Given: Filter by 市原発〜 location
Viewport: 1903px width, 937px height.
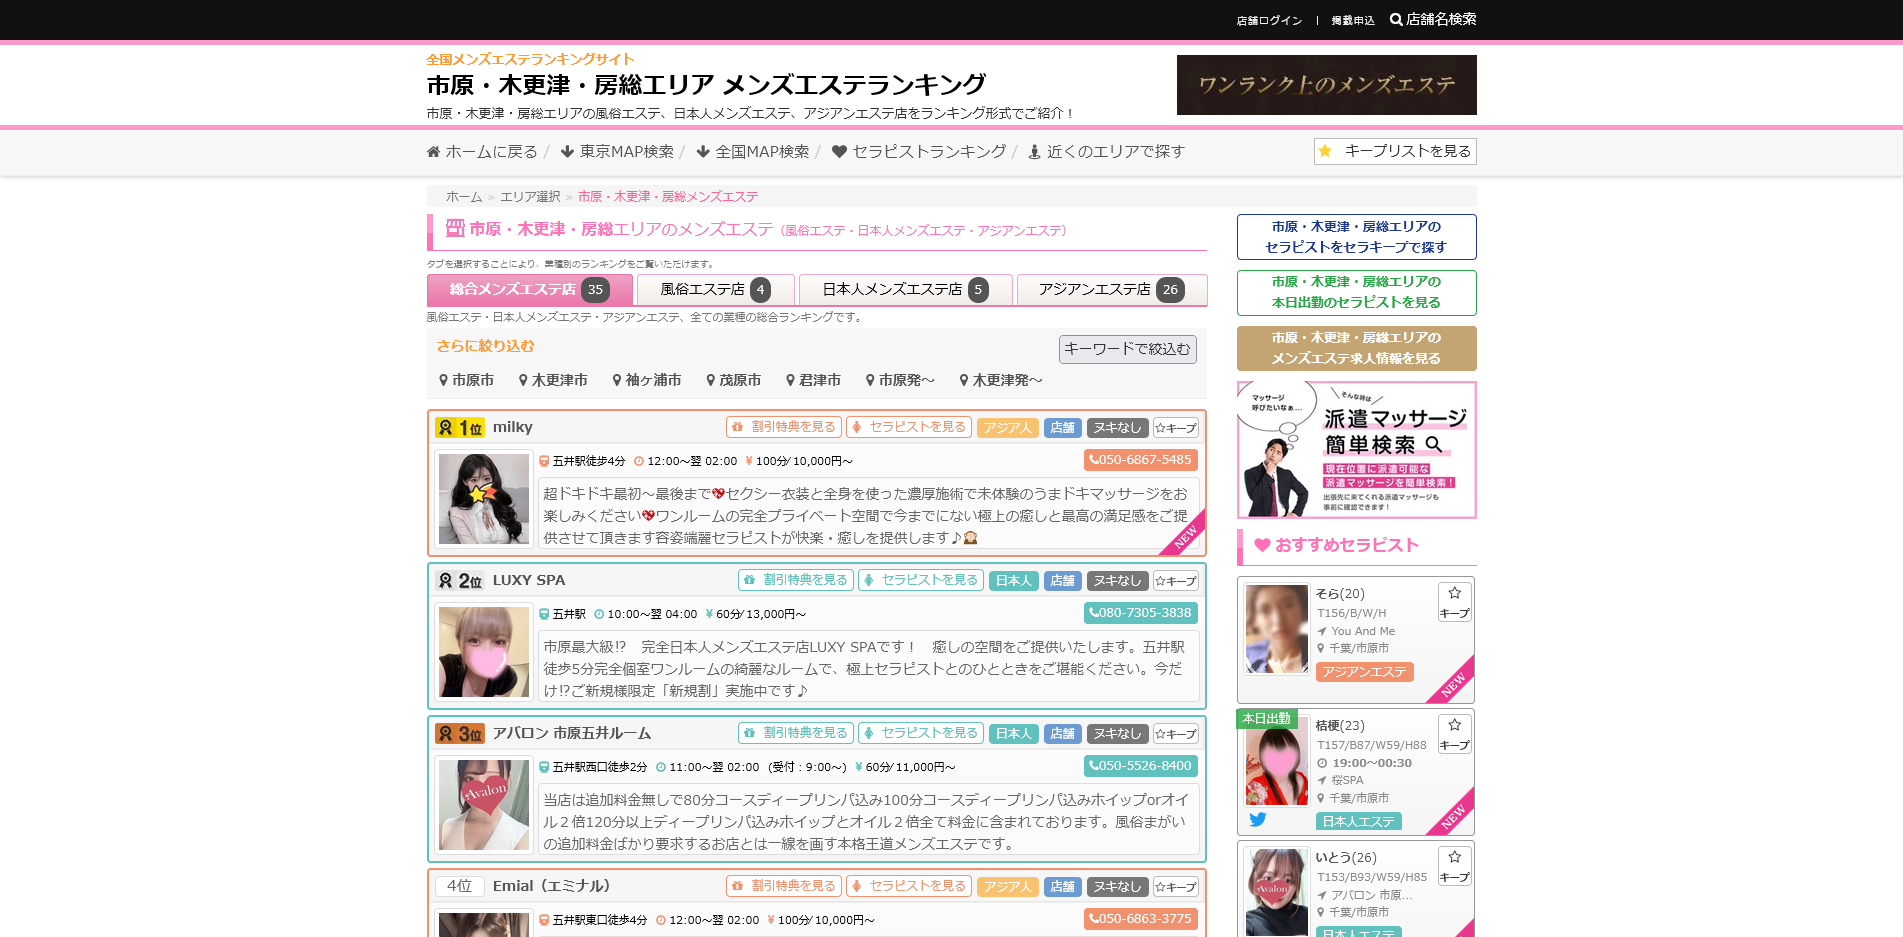Looking at the screenshot, I should 900,381.
